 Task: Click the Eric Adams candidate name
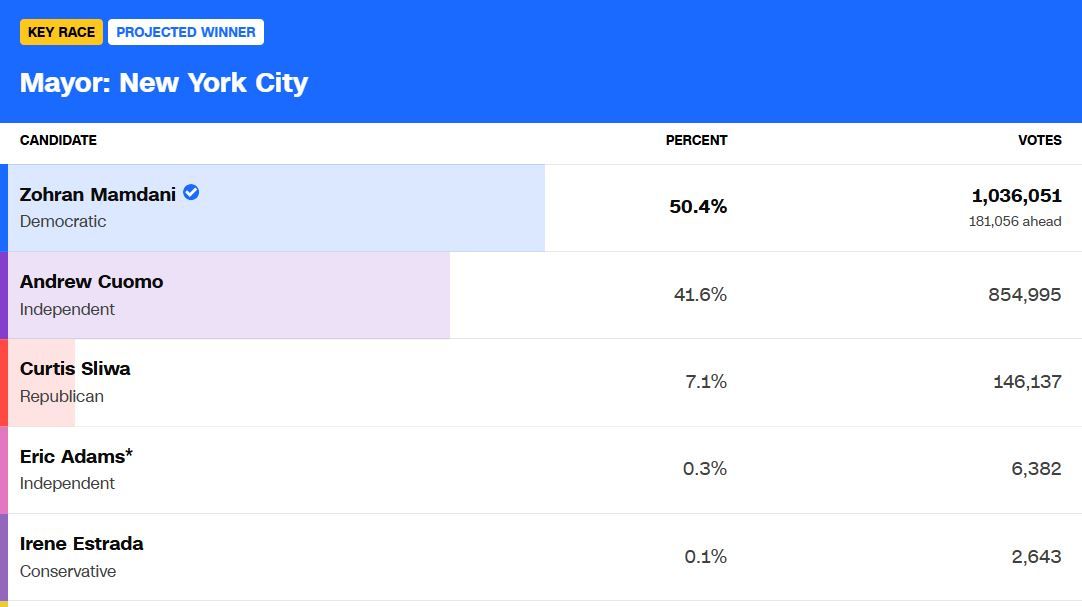tap(76, 456)
